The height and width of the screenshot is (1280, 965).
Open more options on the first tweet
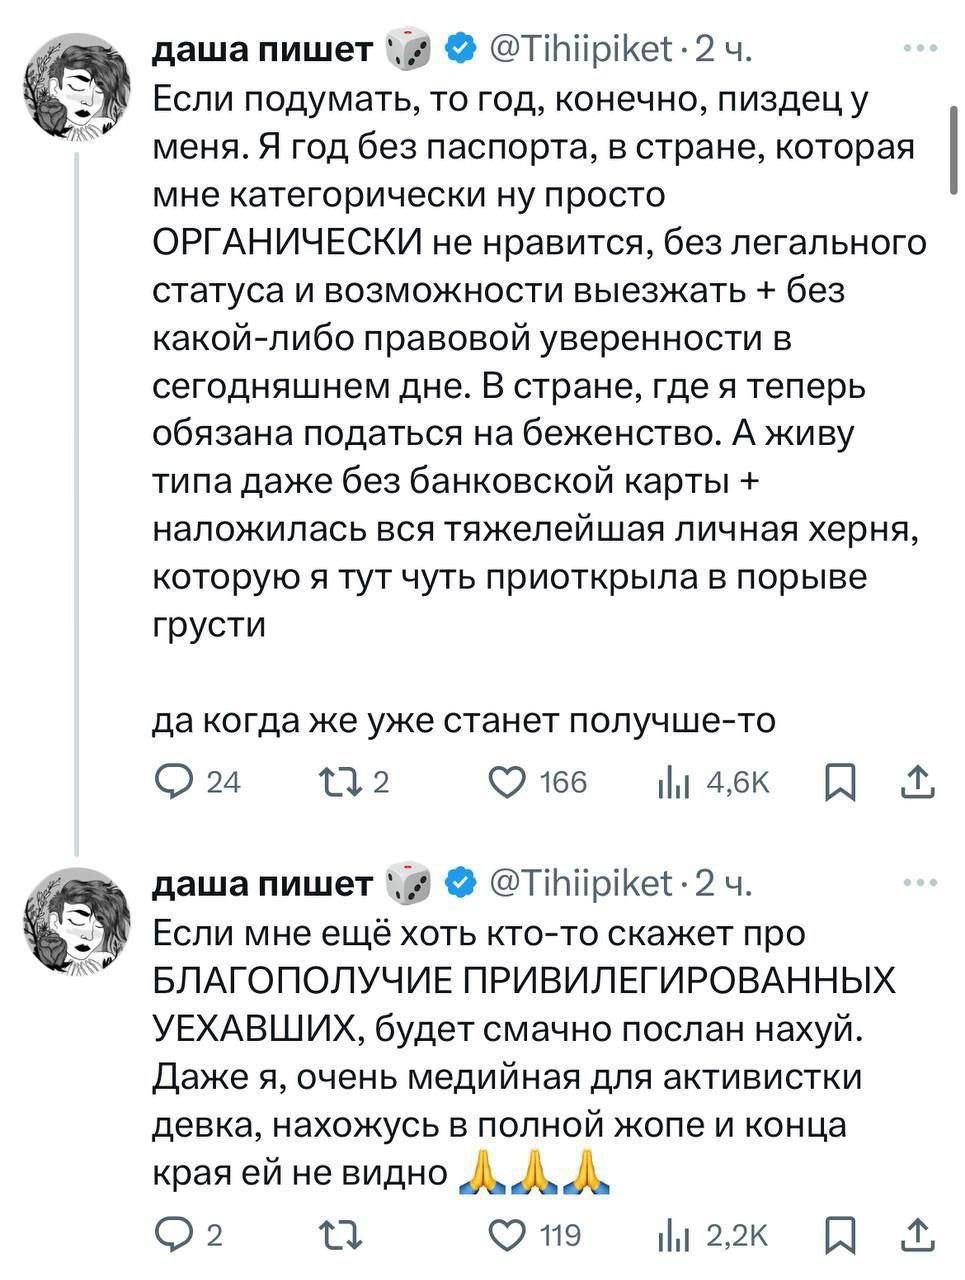(x=918, y=48)
